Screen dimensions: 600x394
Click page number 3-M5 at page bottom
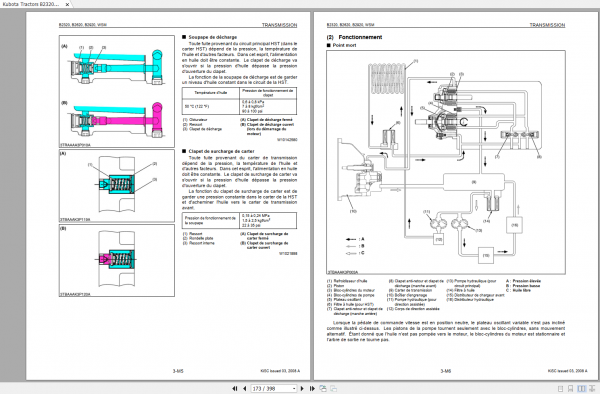[178, 371]
